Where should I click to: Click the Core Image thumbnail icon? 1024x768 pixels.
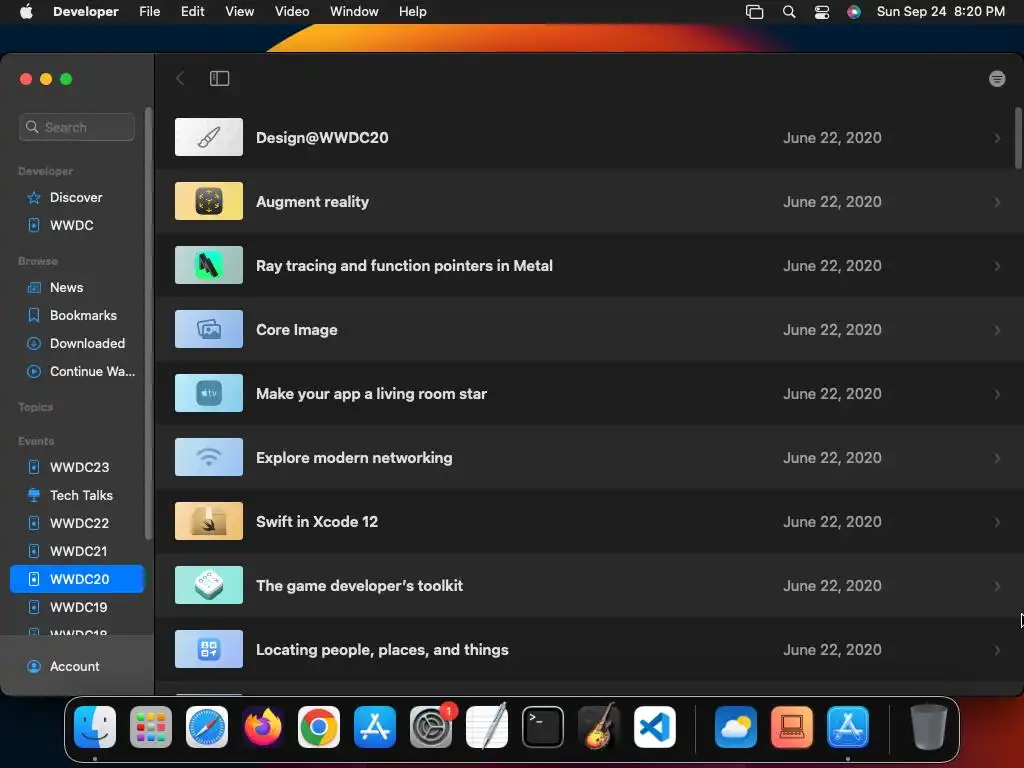point(209,329)
